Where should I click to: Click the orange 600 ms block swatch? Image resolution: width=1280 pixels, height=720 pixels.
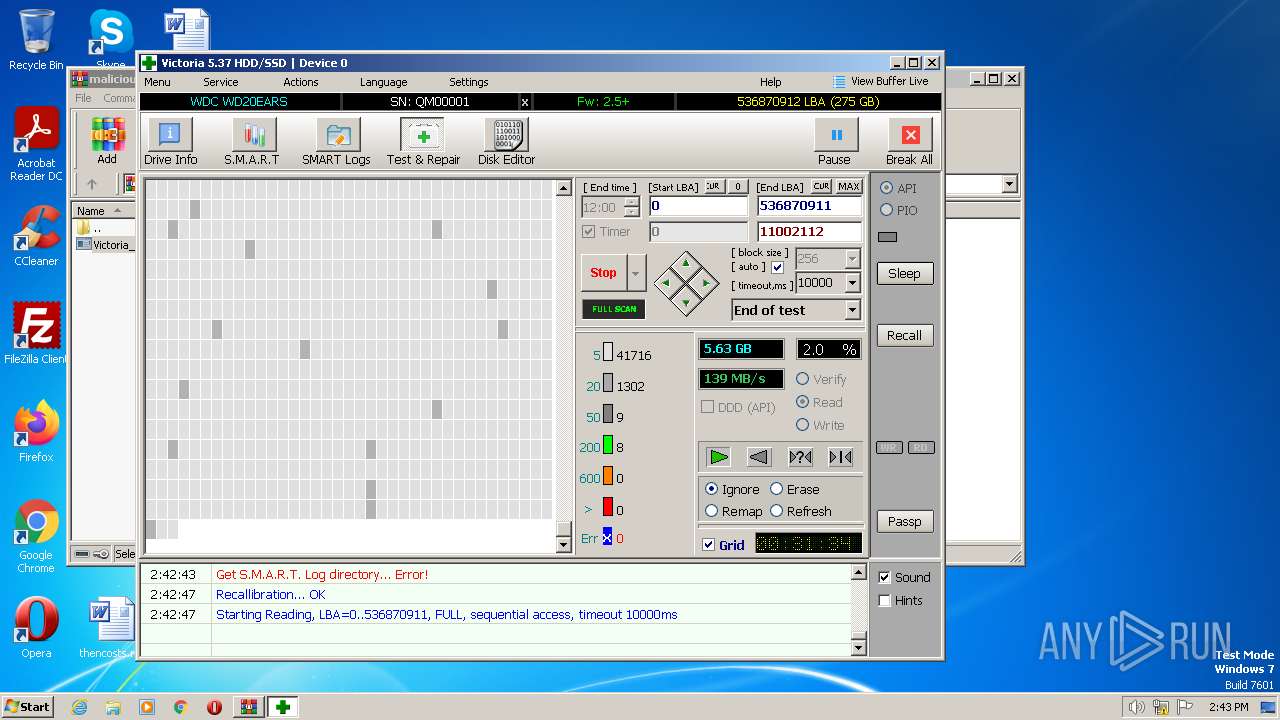coord(607,476)
